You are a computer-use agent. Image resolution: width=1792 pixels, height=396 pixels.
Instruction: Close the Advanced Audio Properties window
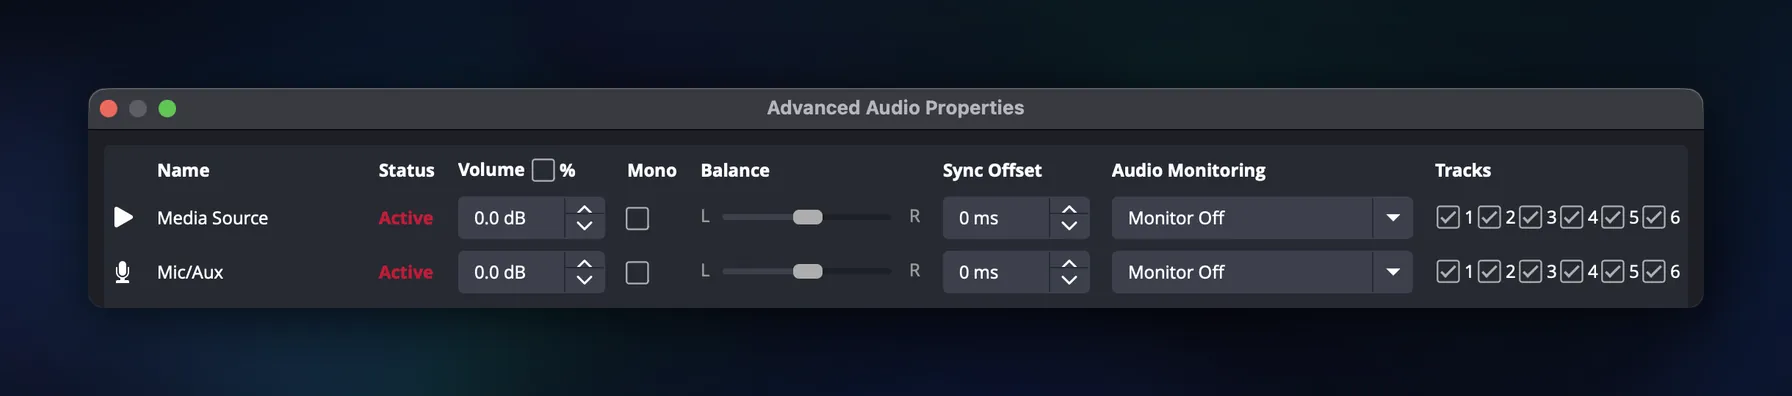[x=109, y=108]
